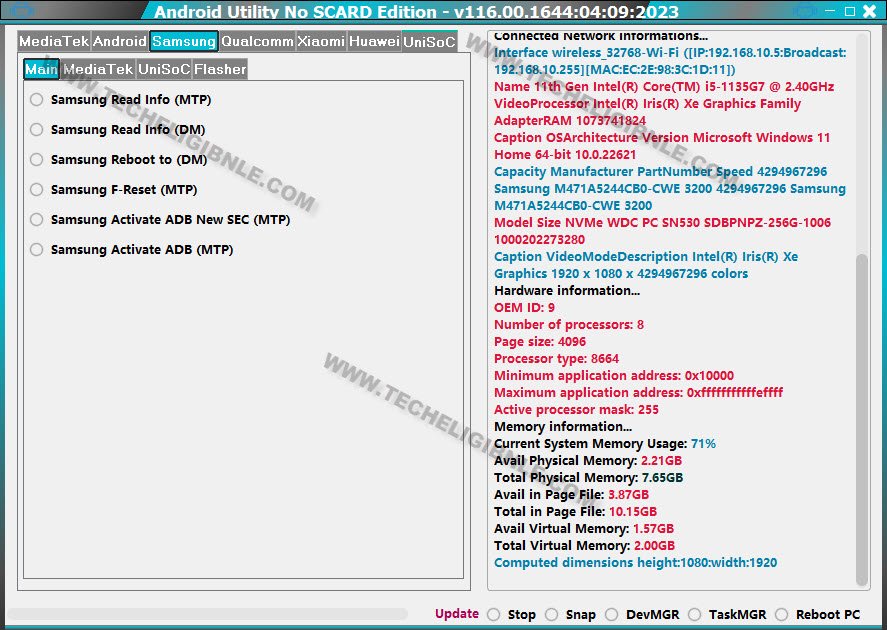Image resolution: width=887 pixels, height=630 pixels.
Task: Switch to the Xiaomi tab
Action: point(321,41)
